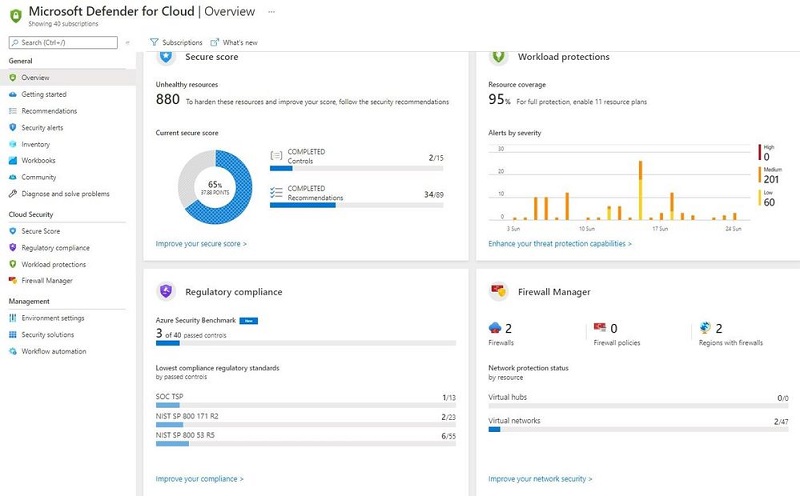Screen dimensions: 800x496
Task: Click the Firewall Manager card icon
Action: coord(498,291)
